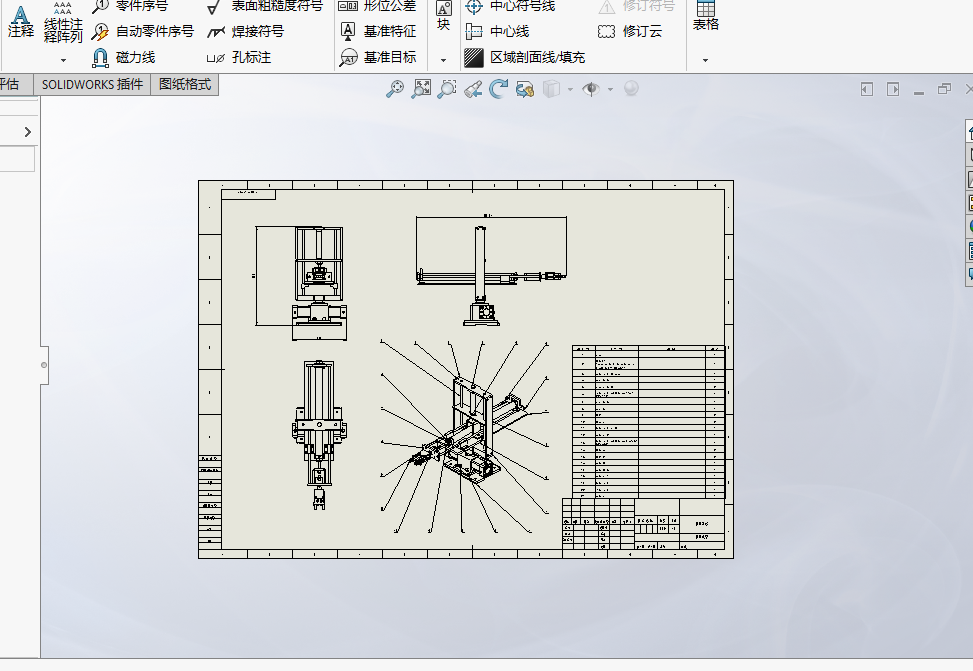Click the blue circular rotate view arrow

498,89
